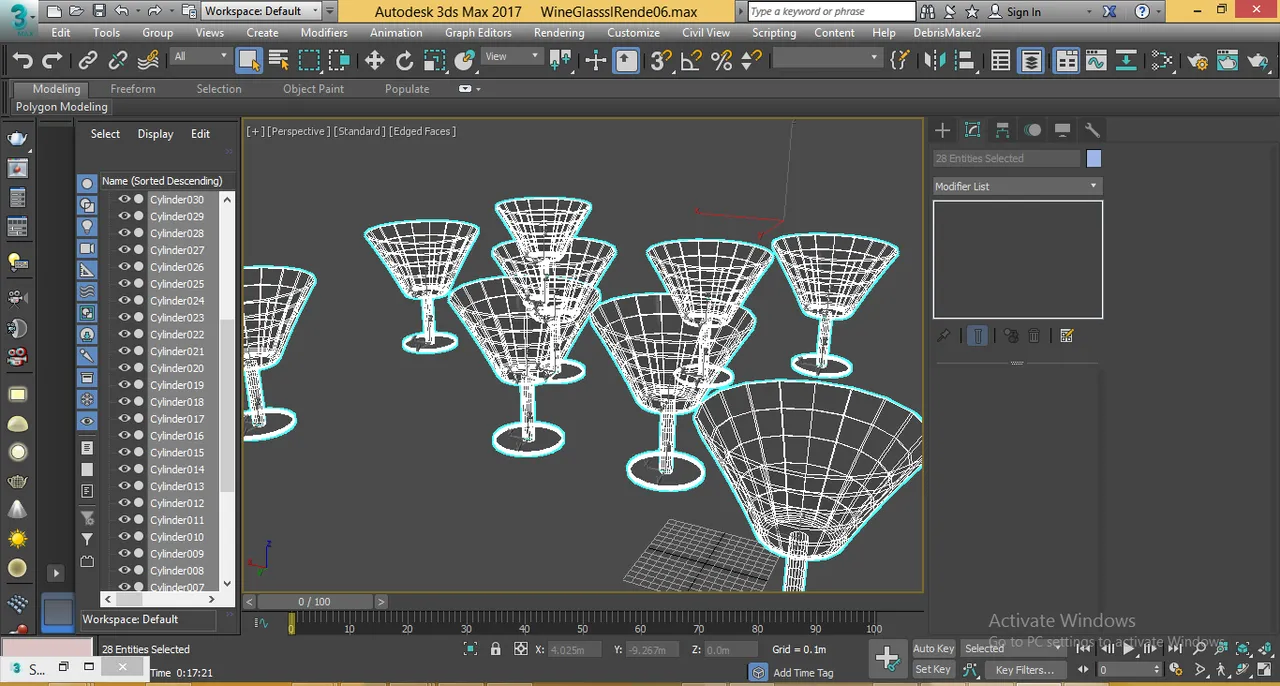Click the object color swatch
1280x686 pixels.
coord(1094,158)
